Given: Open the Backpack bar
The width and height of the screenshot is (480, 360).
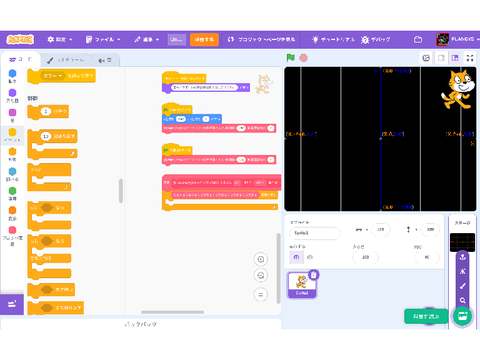Looking at the screenshot, I should click(x=141, y=324).
